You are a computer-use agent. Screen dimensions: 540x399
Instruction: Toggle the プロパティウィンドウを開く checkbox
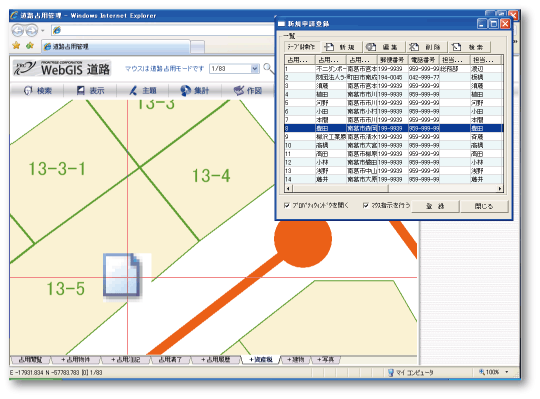click(287, 206)
